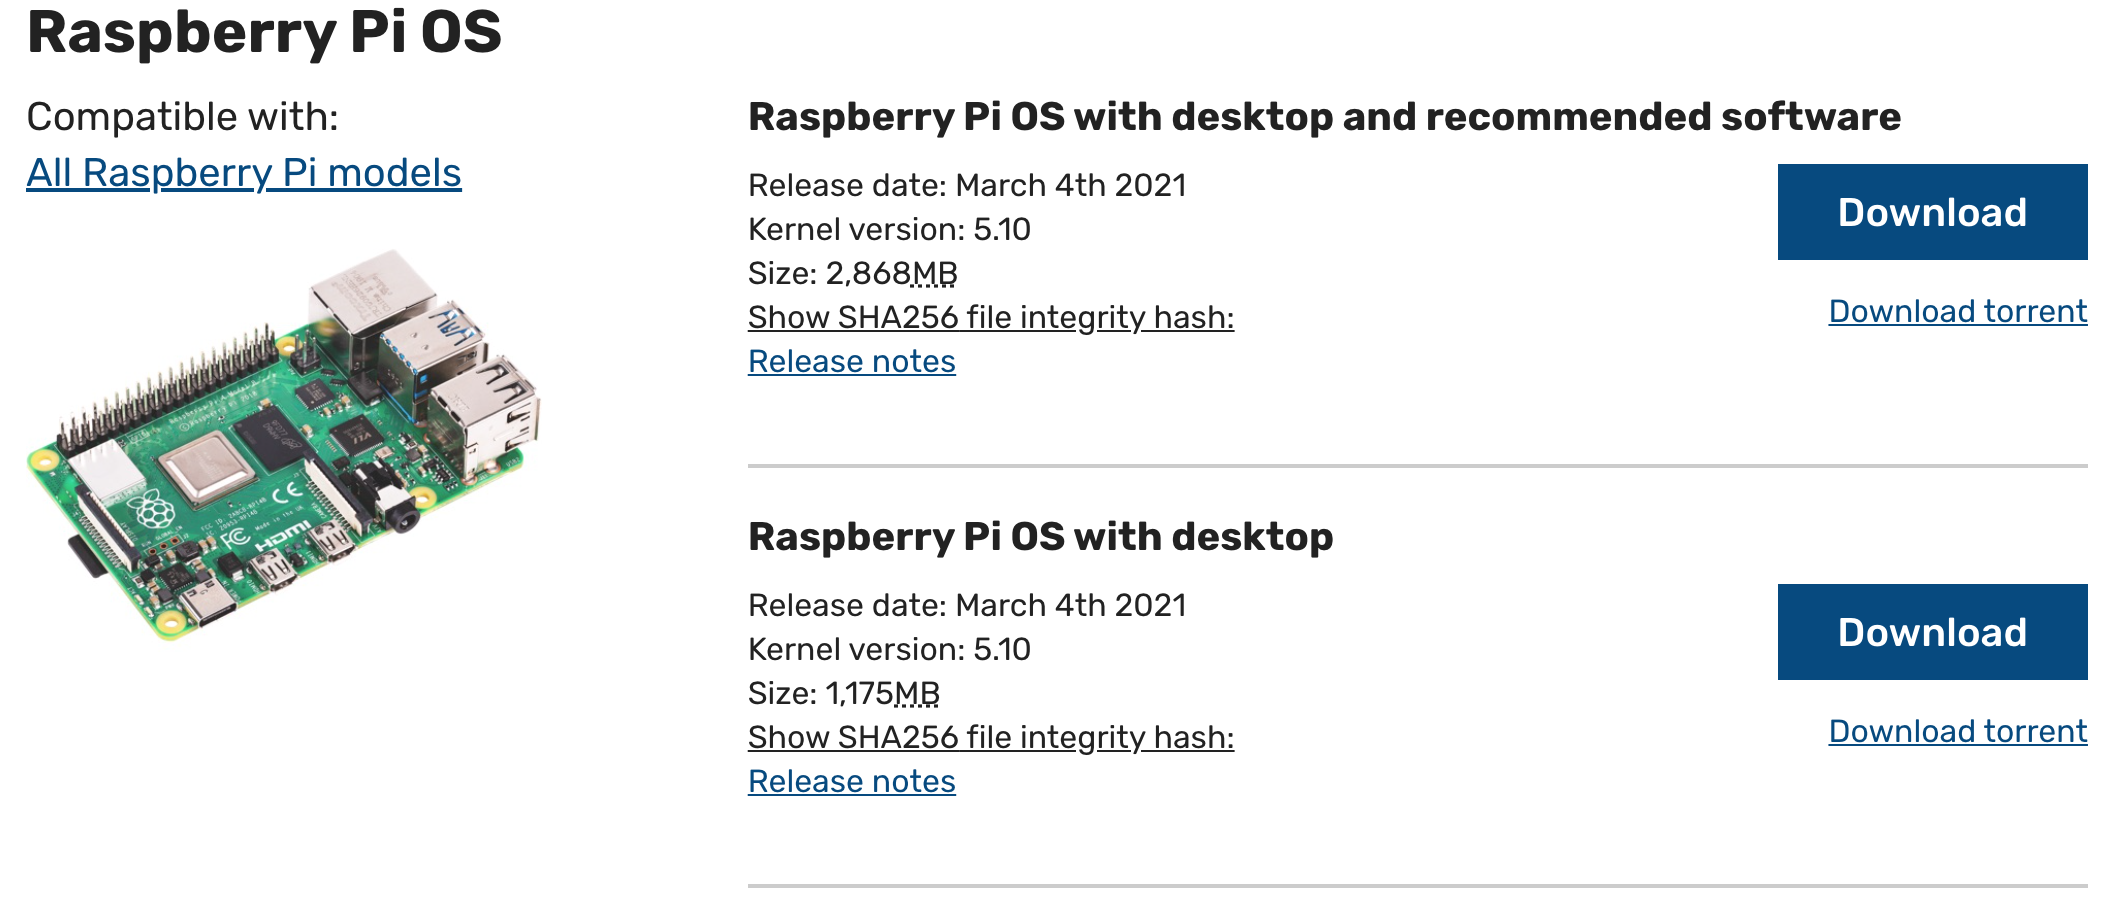Click the Raspberry Pi OS page title
The height and width of the screenshot is (904, 2116).
pos(265,32)
